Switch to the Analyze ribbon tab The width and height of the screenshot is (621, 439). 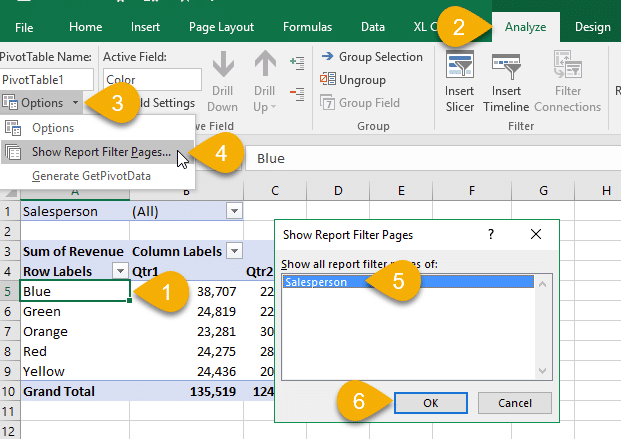525,27
